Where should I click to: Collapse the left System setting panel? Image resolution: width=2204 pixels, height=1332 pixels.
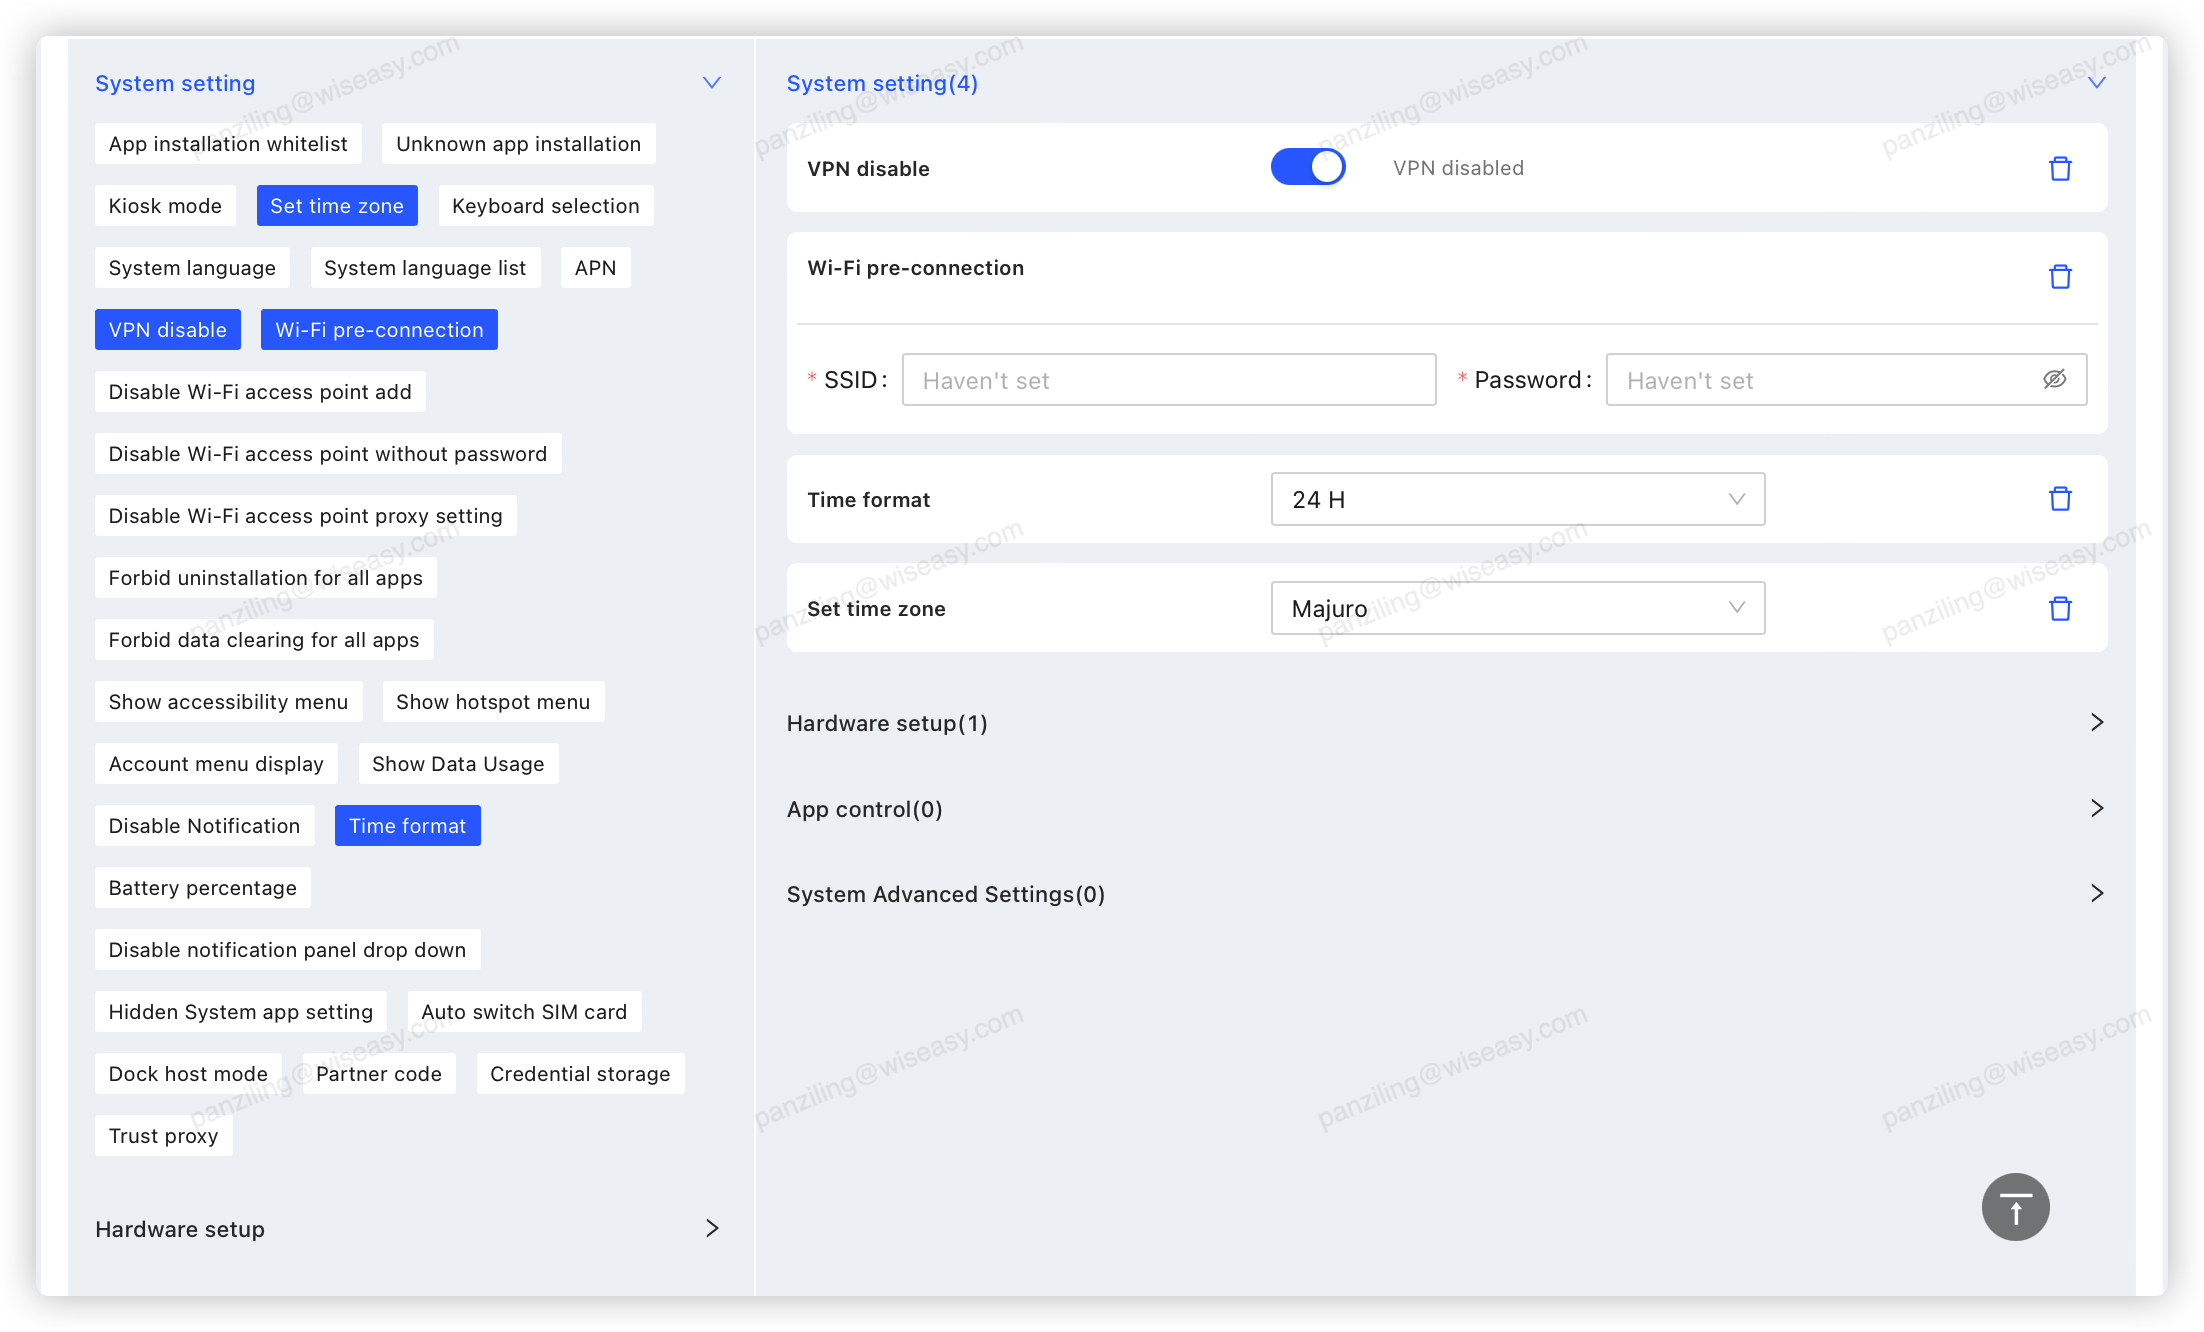point(711,83)
